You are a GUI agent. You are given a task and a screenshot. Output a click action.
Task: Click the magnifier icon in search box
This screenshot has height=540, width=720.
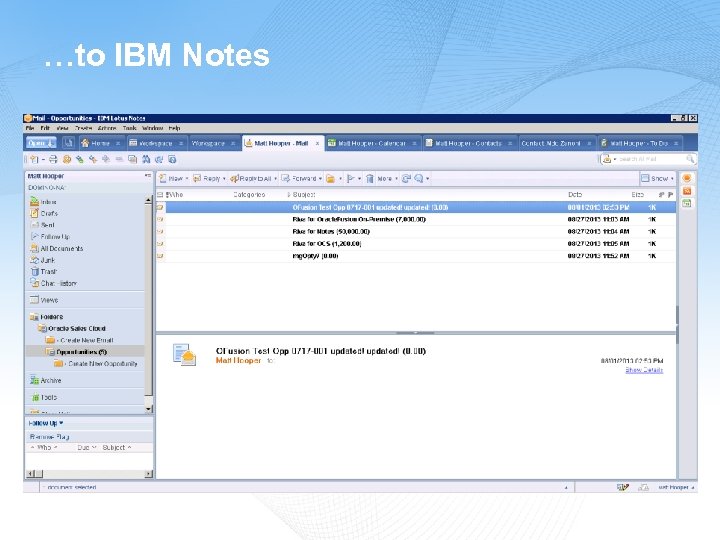tap(690, 159)
